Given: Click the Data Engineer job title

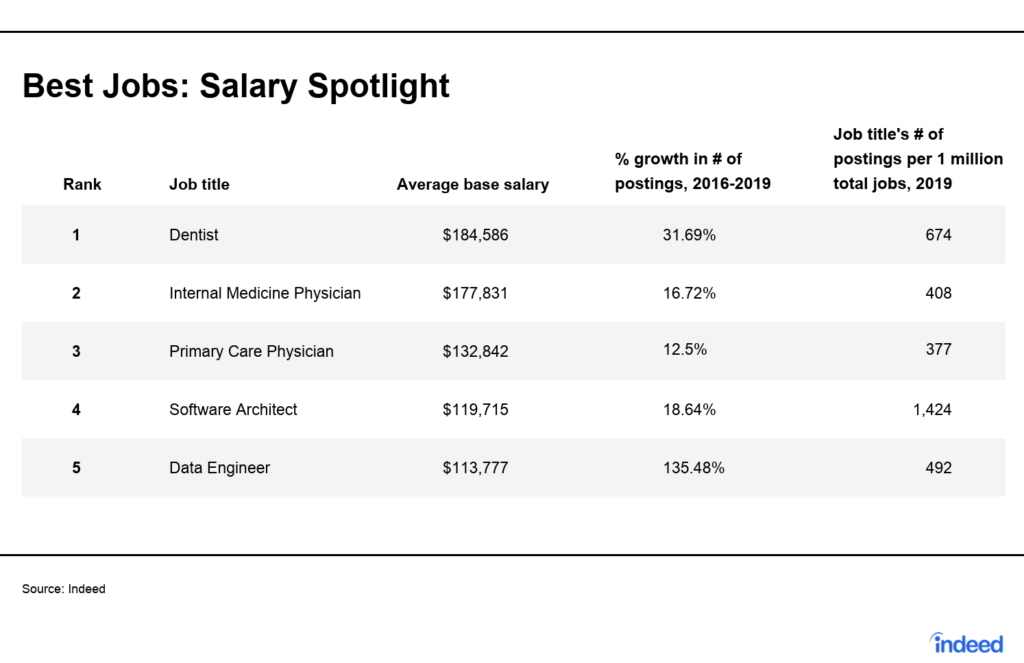Looking at the screenshot, I should click(219, 468).
